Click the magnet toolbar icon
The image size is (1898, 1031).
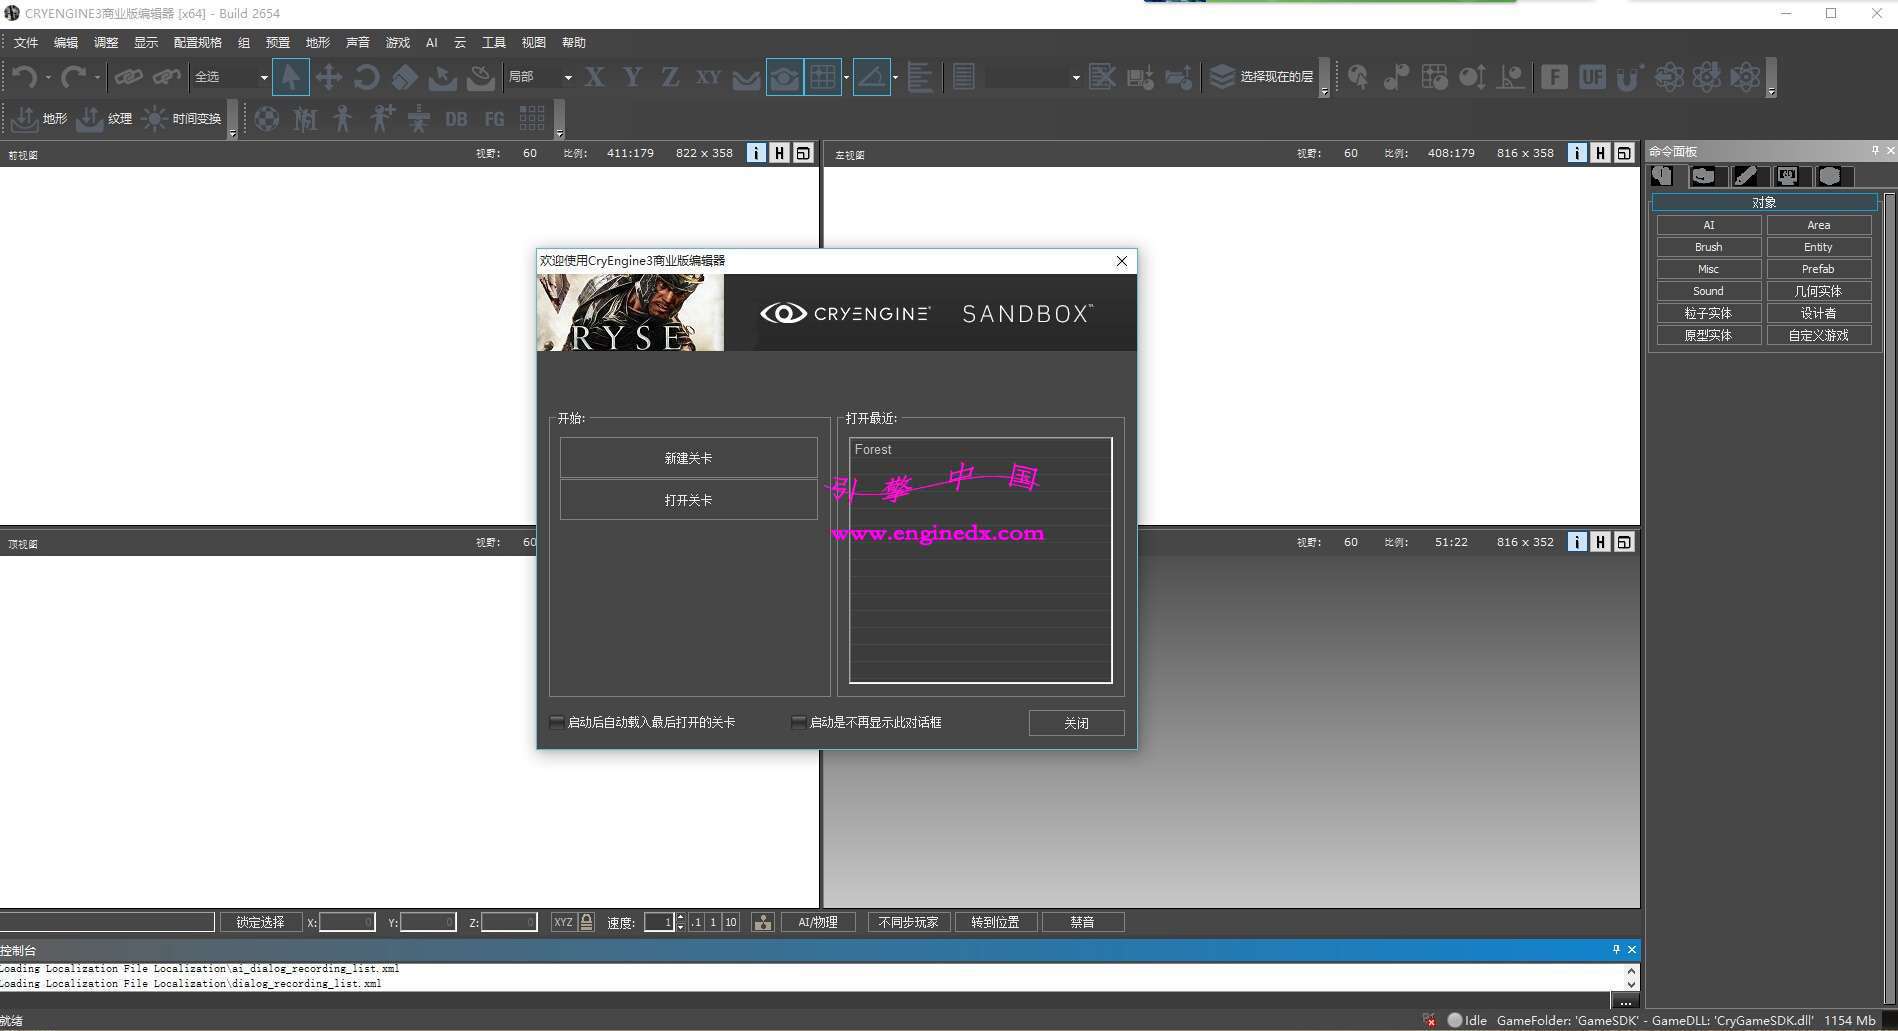tap(1630, 77)
